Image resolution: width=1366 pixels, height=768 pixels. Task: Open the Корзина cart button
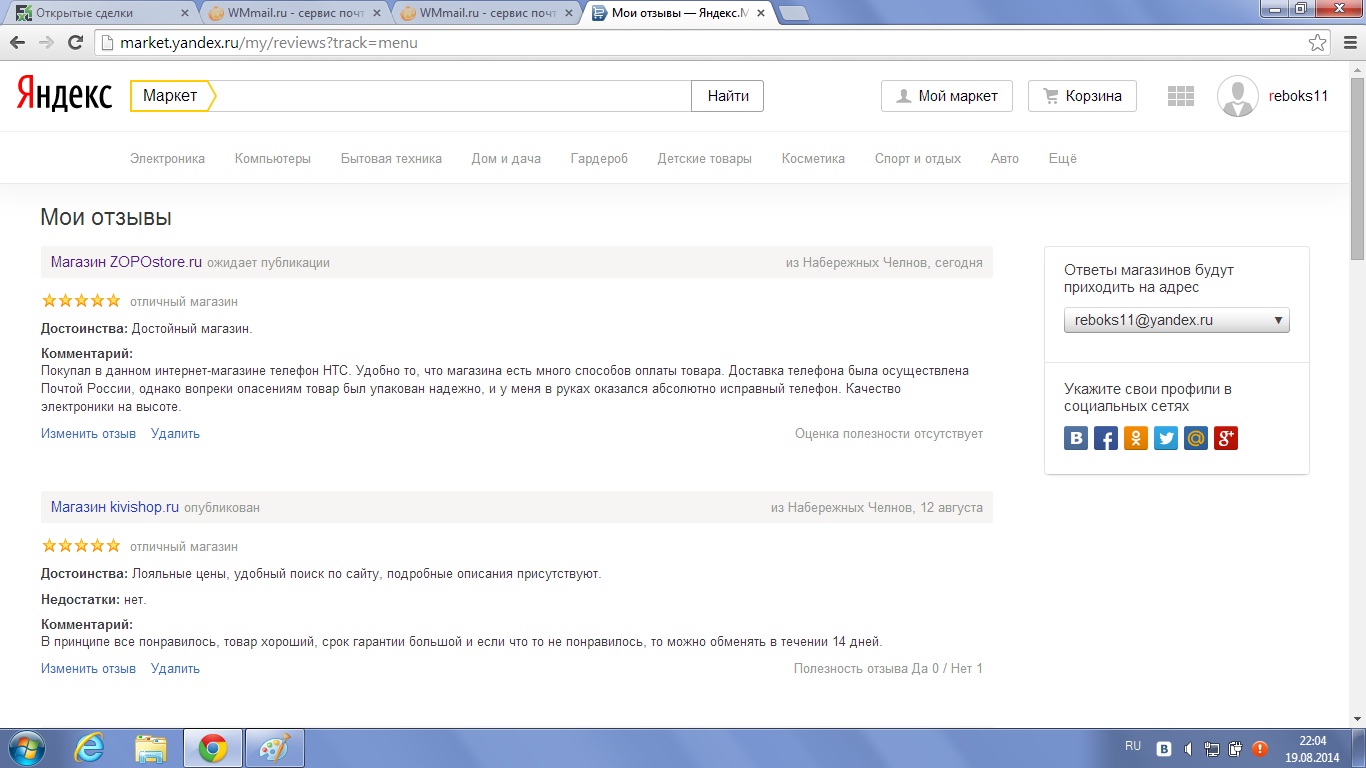pyautogui.click(x=1082, y=96)
